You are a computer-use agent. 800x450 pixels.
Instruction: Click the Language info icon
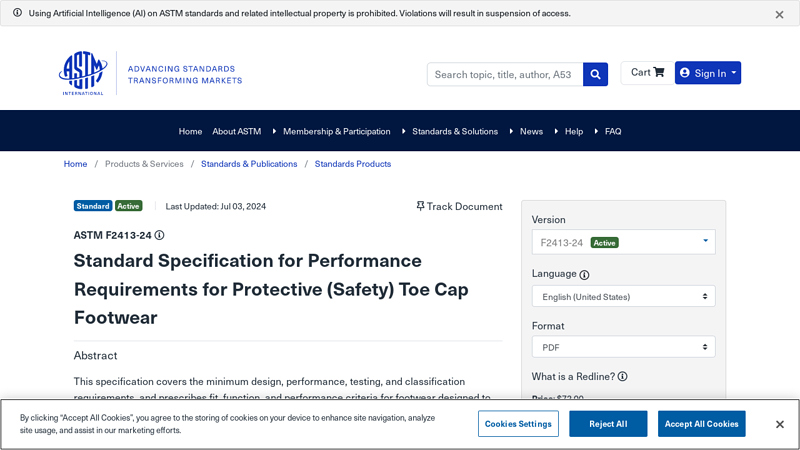coord(585,275)
